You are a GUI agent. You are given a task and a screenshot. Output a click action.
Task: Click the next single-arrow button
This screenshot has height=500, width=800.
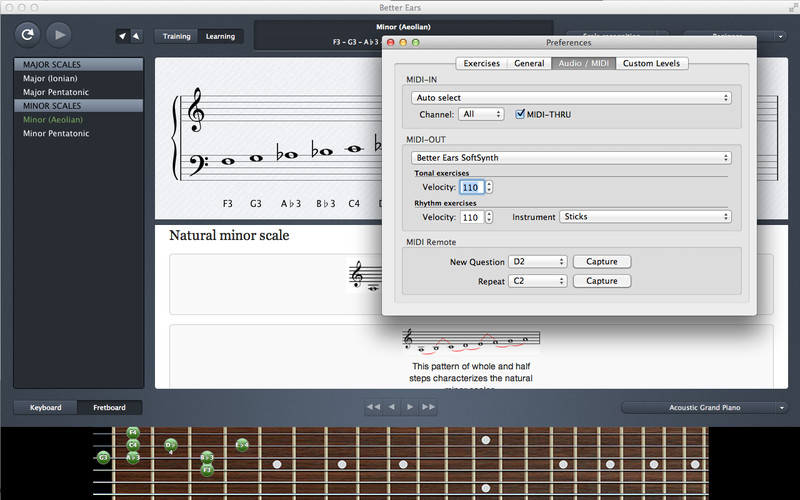coord(410,407)
